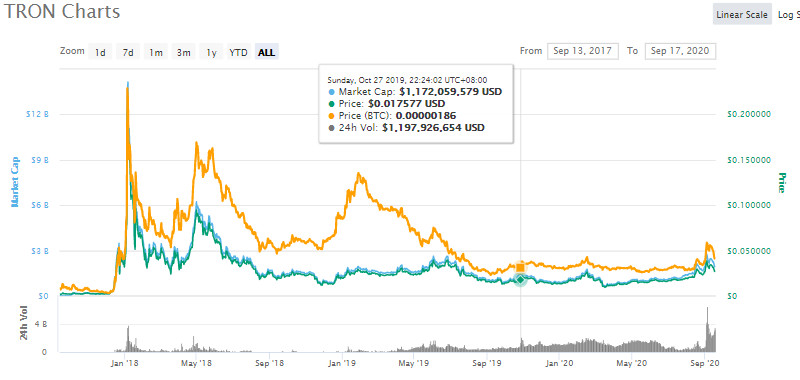
Task: Set chart zoom to 3m
Action: point(184,53)
